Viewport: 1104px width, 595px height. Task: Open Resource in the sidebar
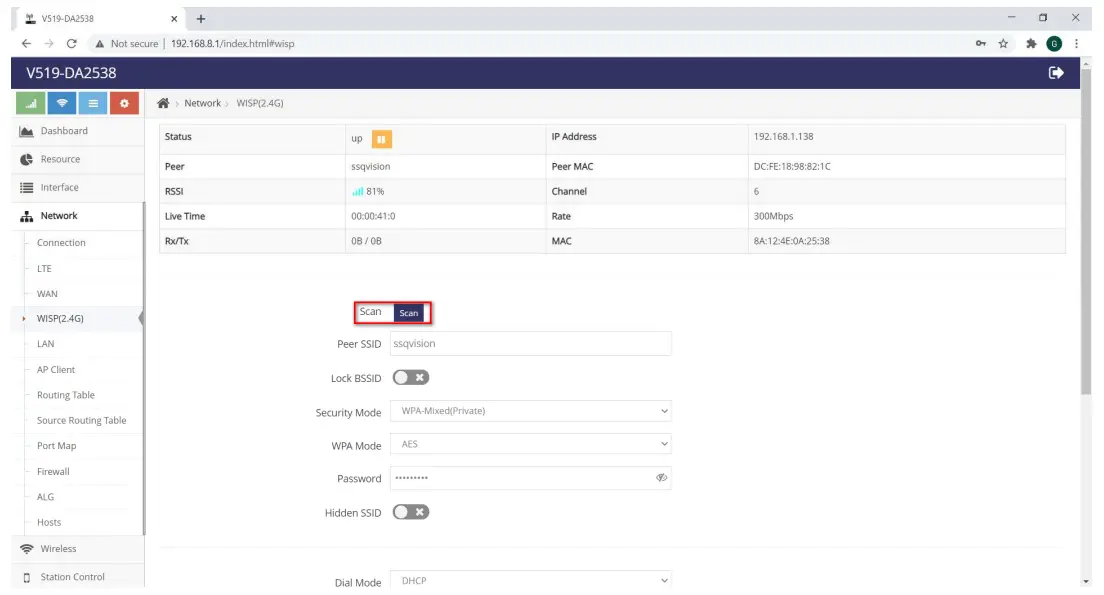point(77,159)
